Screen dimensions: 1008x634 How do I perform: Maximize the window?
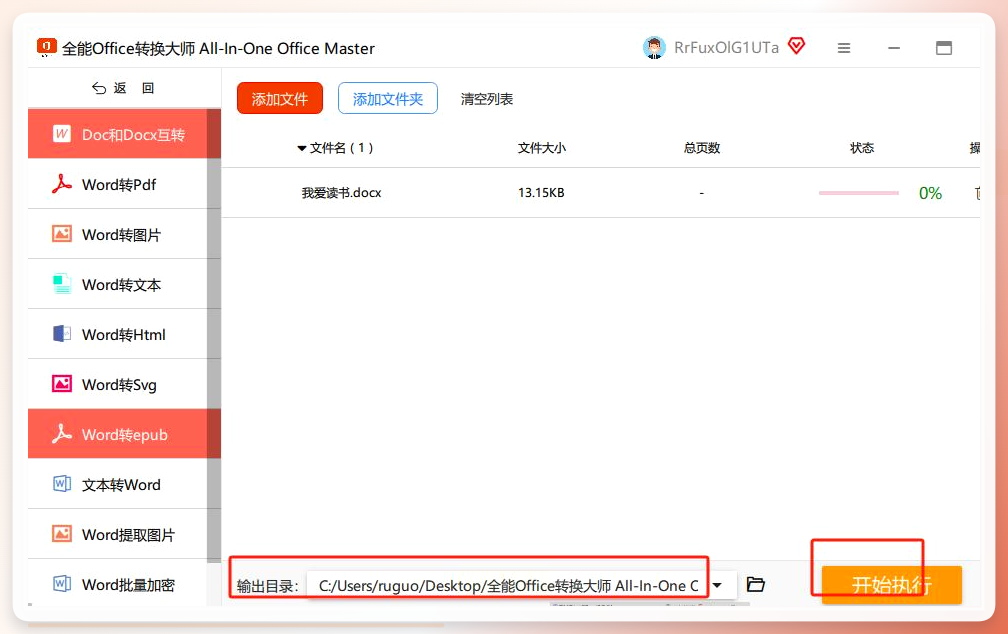click(x=944, y=48)
